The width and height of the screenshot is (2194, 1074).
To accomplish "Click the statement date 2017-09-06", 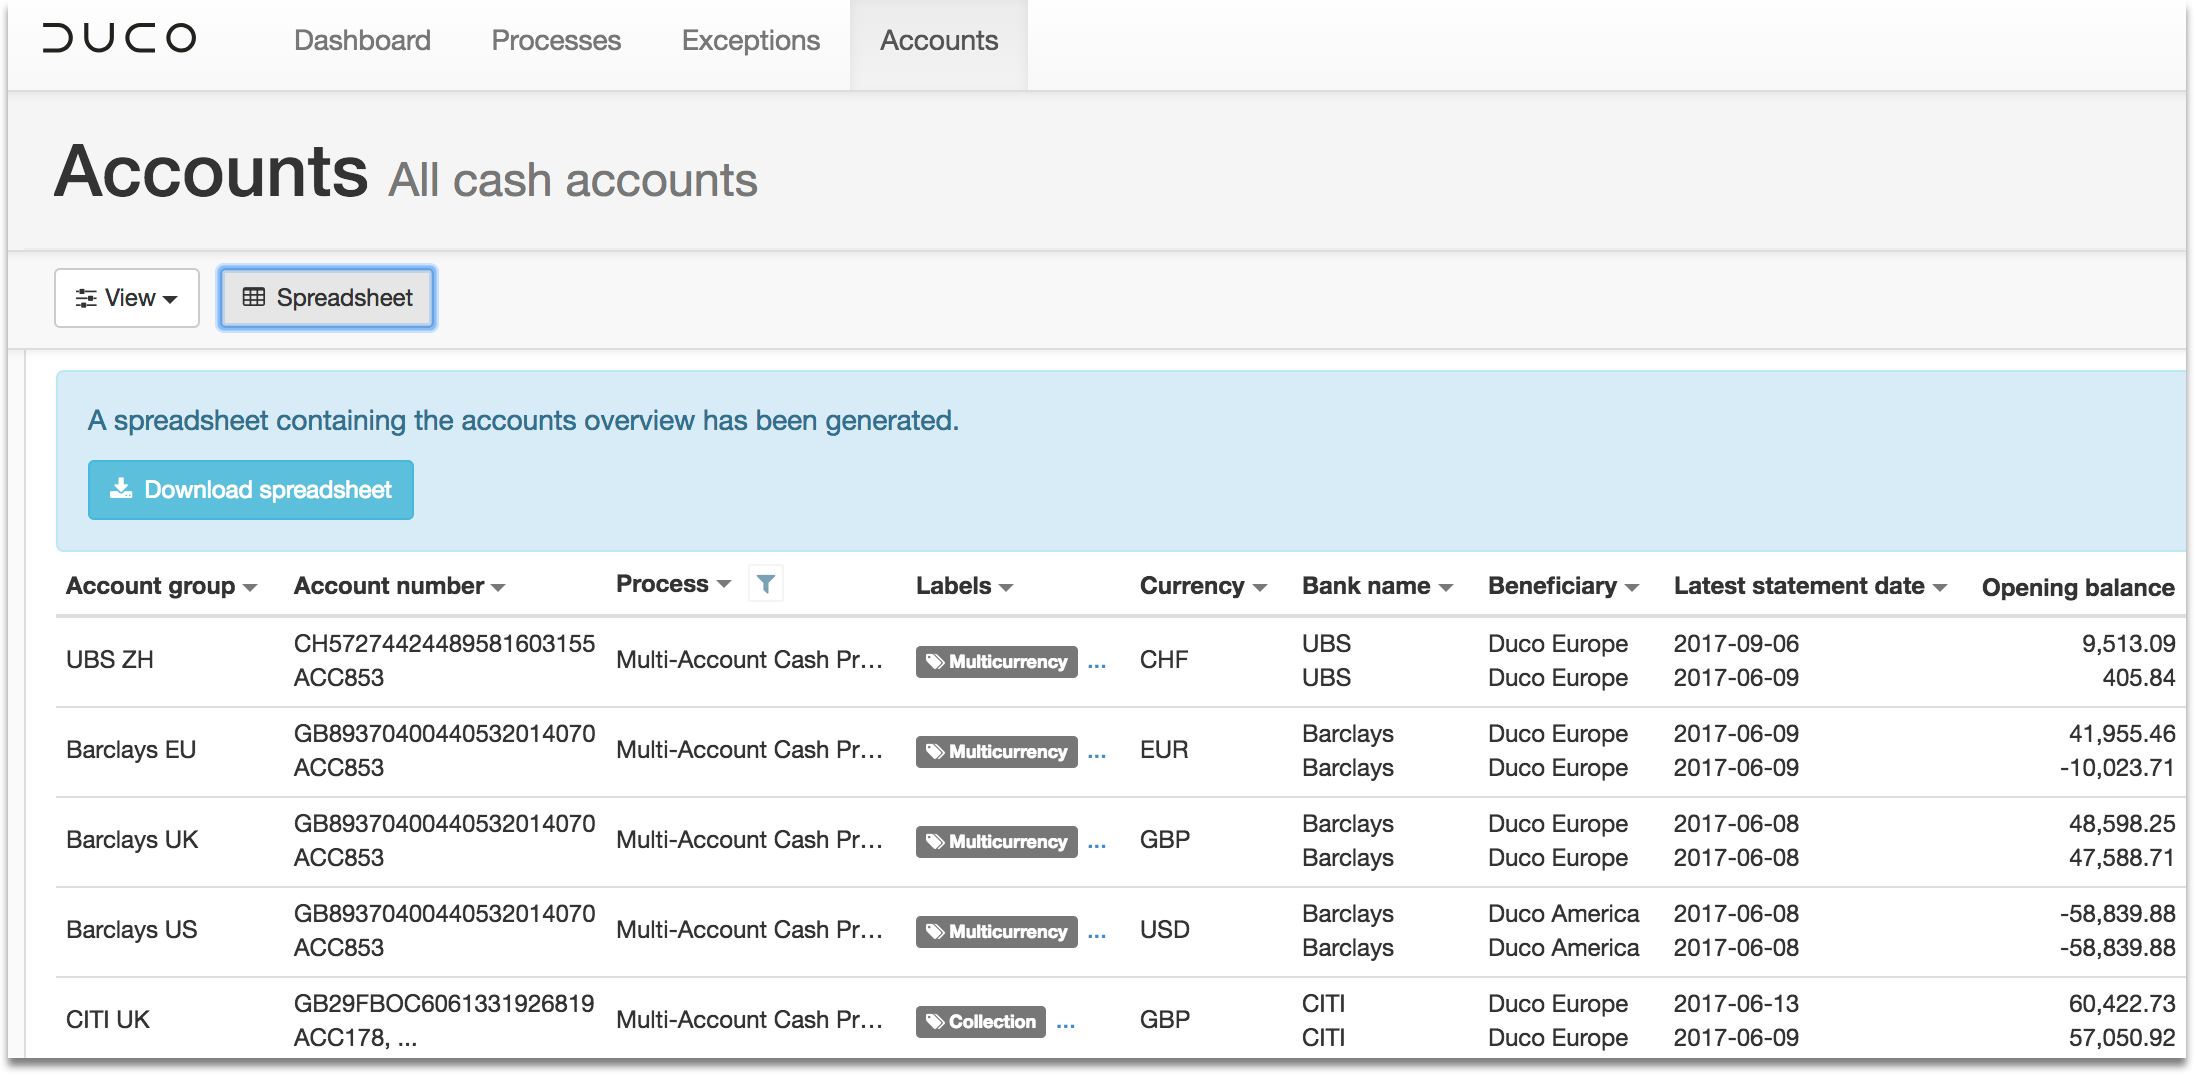I will tap(1736, 644).
